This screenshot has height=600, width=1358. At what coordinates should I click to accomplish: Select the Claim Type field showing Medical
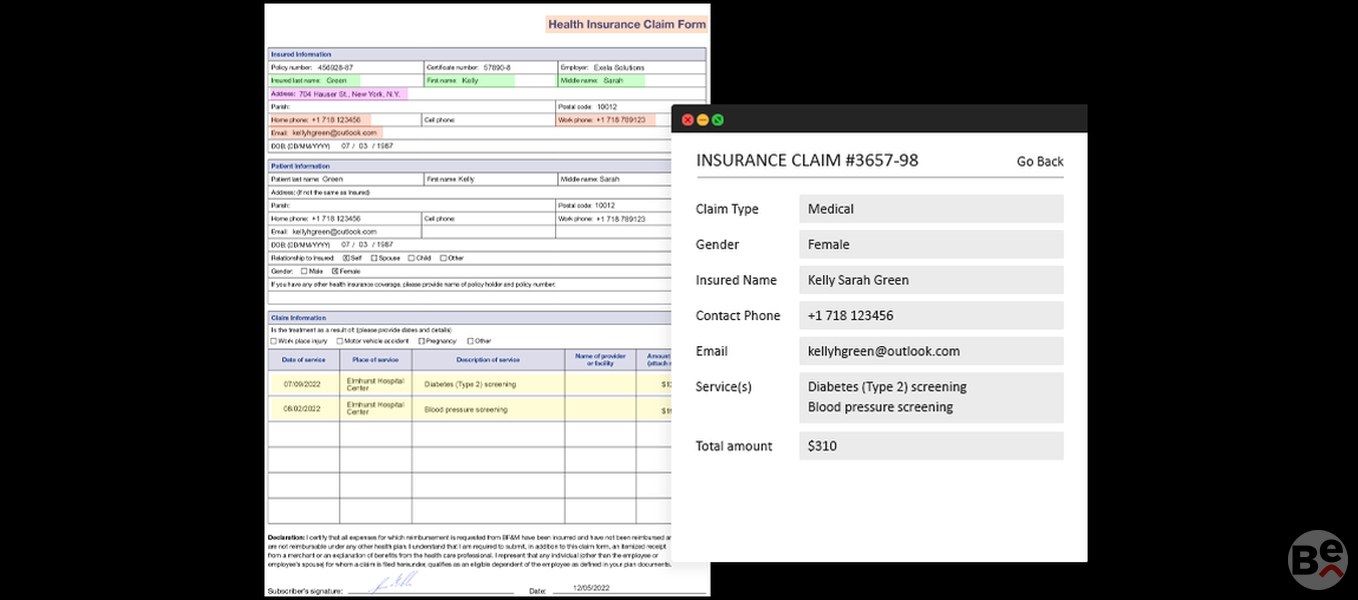[931, 209]
